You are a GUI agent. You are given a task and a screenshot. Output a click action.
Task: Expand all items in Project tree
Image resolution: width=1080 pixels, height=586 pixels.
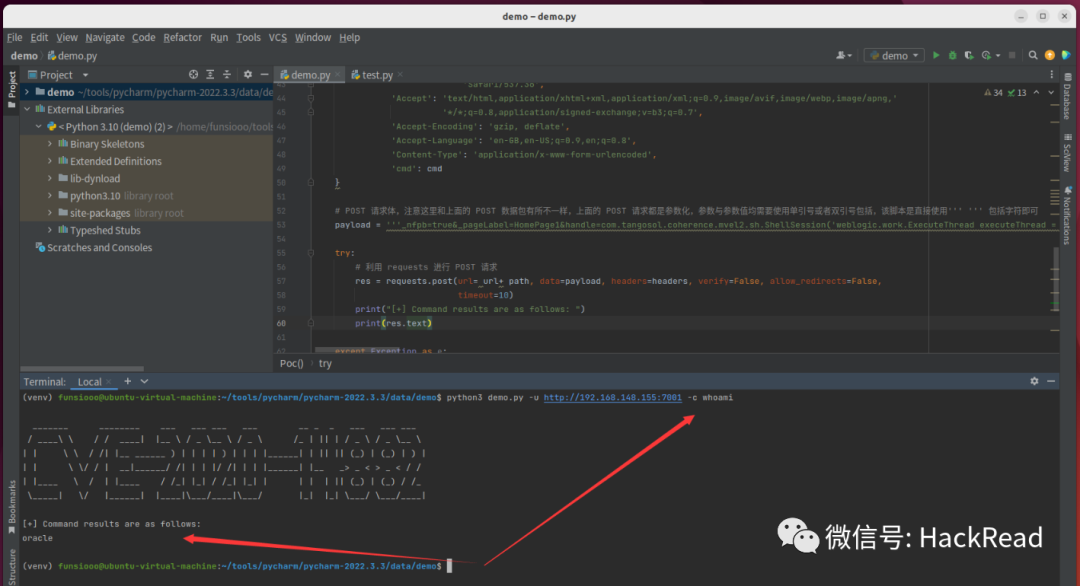(210, 74)
